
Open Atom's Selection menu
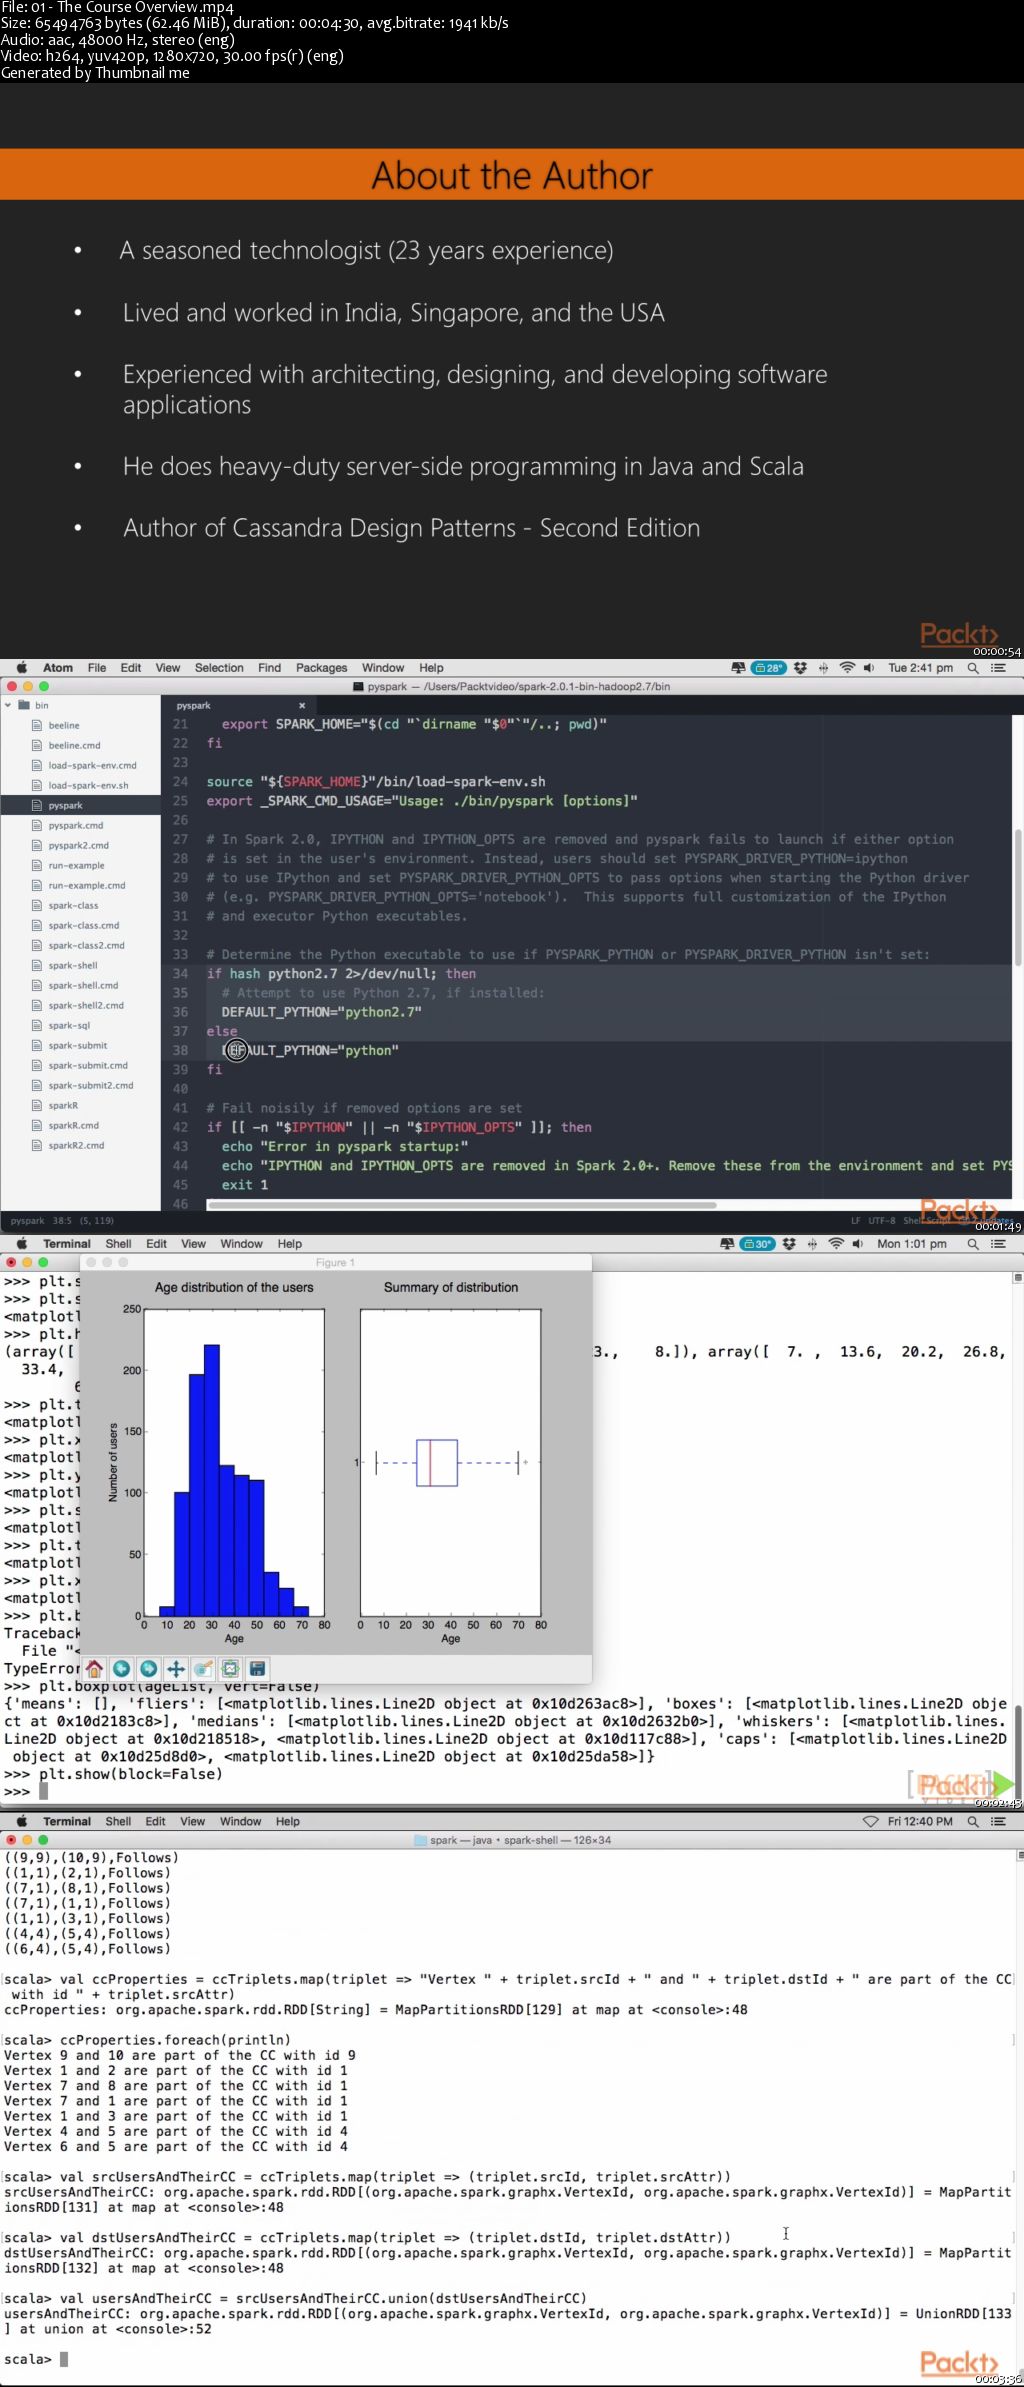pos(219,668)
